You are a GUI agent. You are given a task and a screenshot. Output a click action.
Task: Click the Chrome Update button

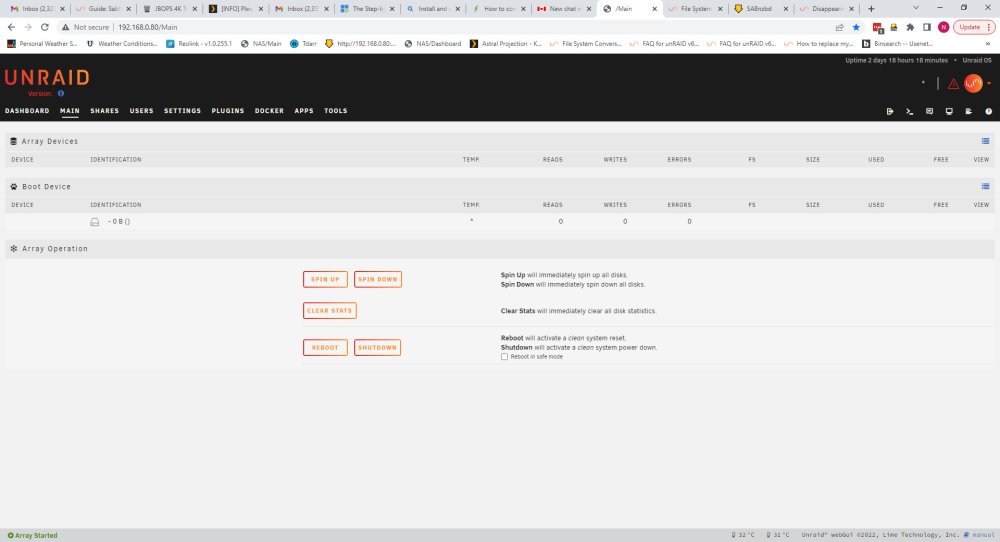pos(974,27)
